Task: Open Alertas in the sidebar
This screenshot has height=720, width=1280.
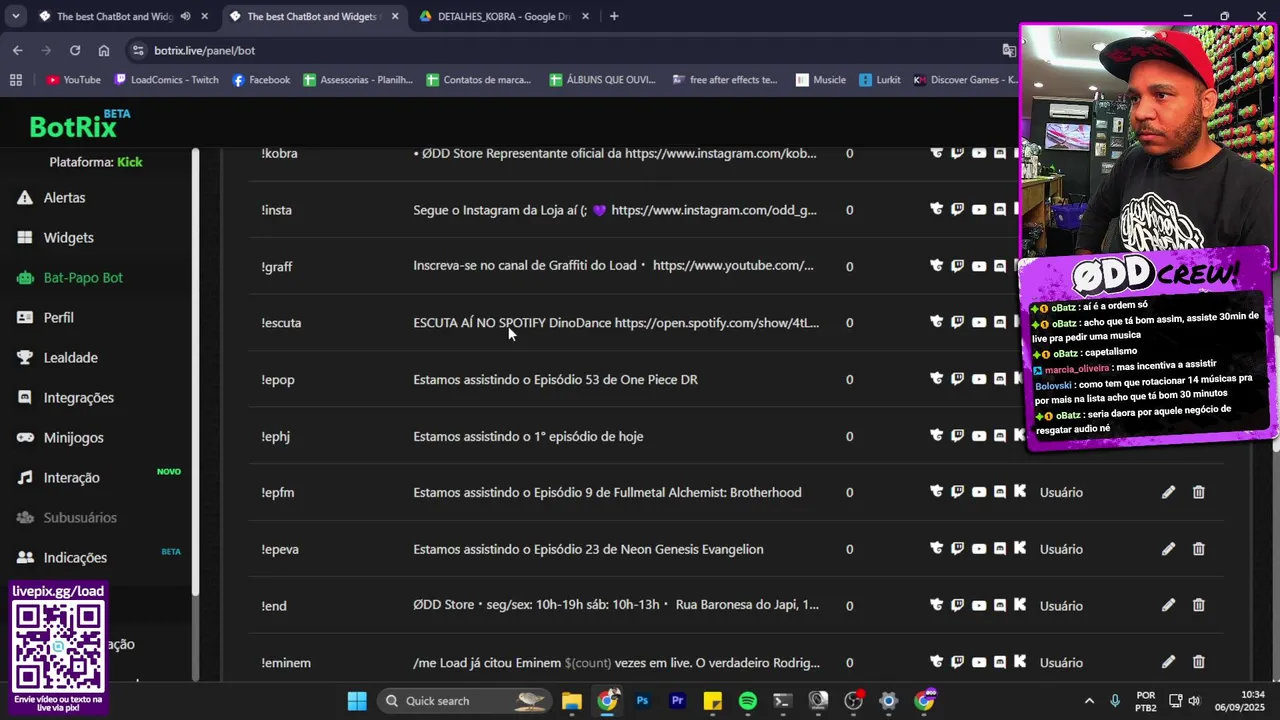Action: (64, 198)
